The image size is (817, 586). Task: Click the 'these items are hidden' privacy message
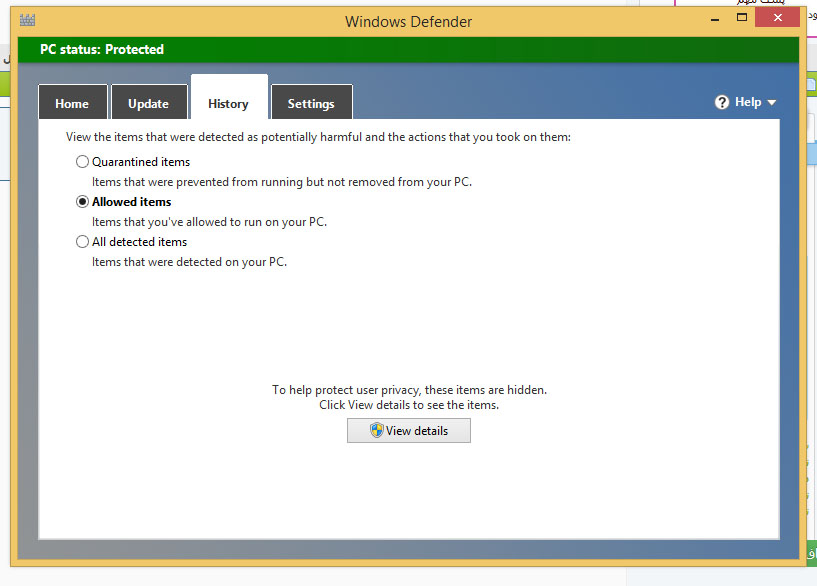pyautogui.click(x=409, y=390)
